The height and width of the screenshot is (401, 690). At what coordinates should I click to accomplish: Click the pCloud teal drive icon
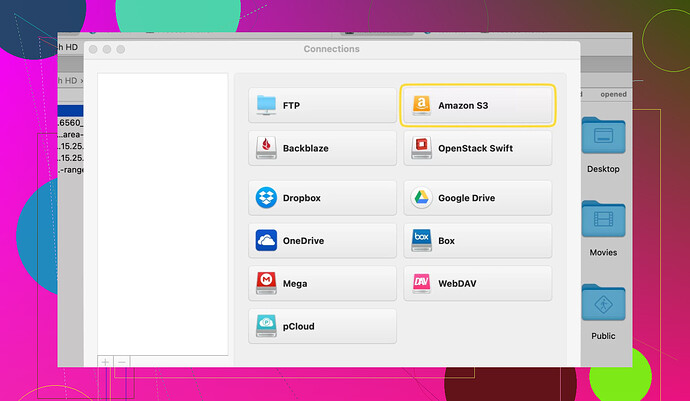(266, 326)
